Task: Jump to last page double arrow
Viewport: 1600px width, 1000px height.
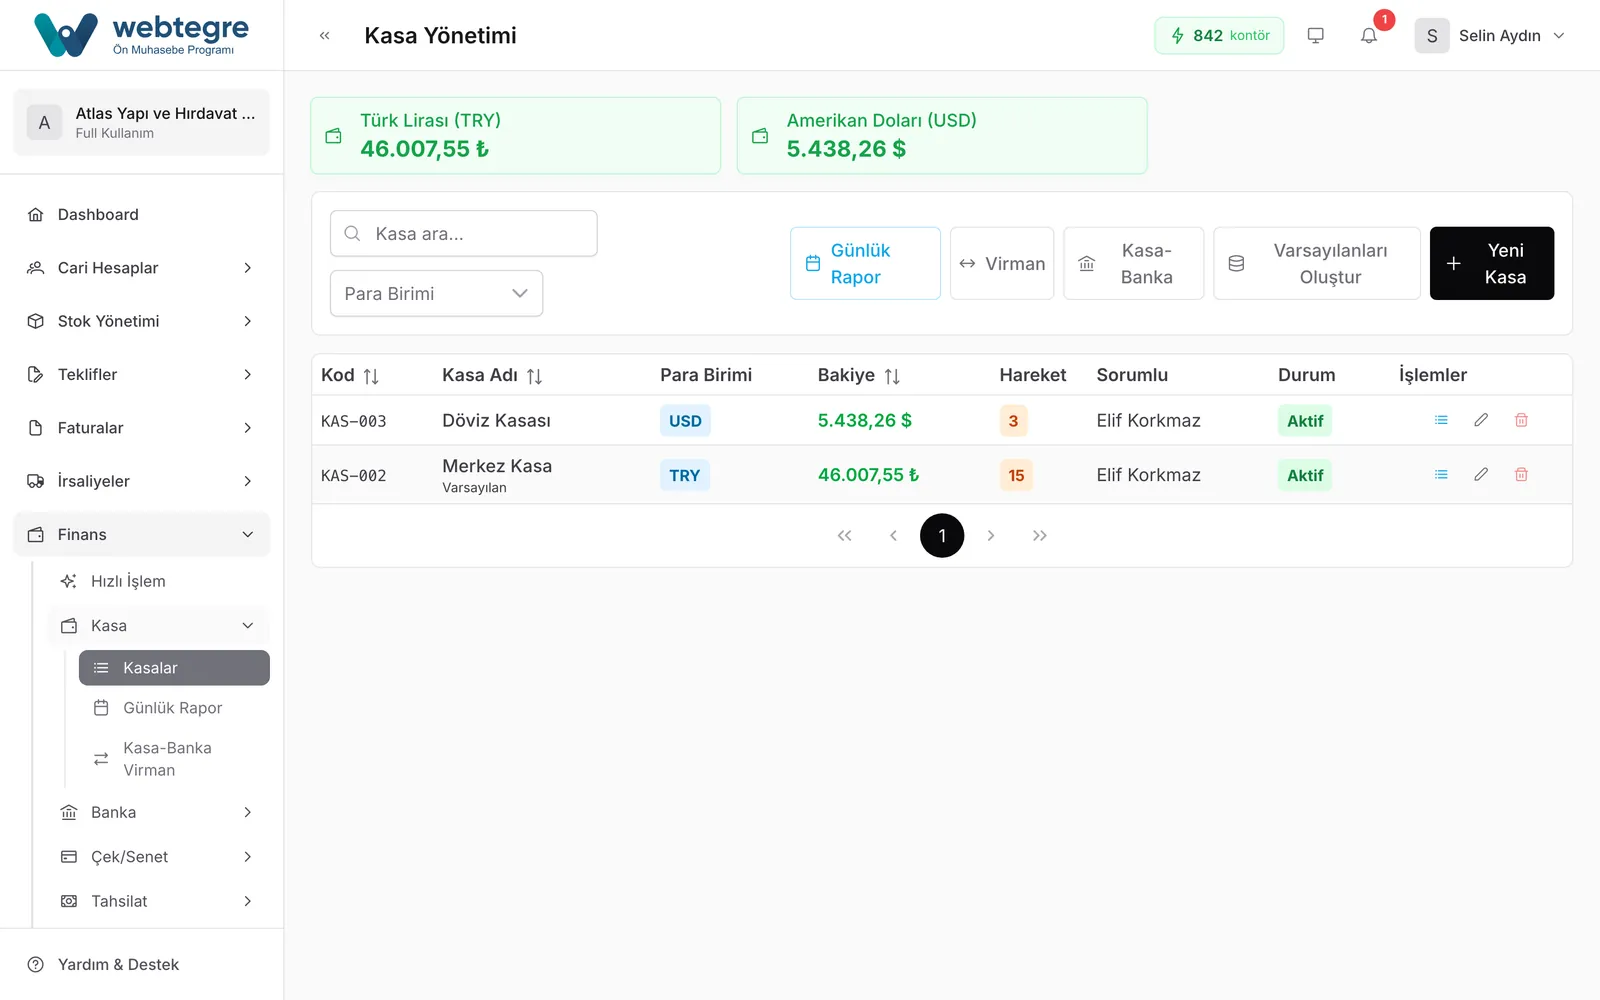Action: pos(1040,536)
